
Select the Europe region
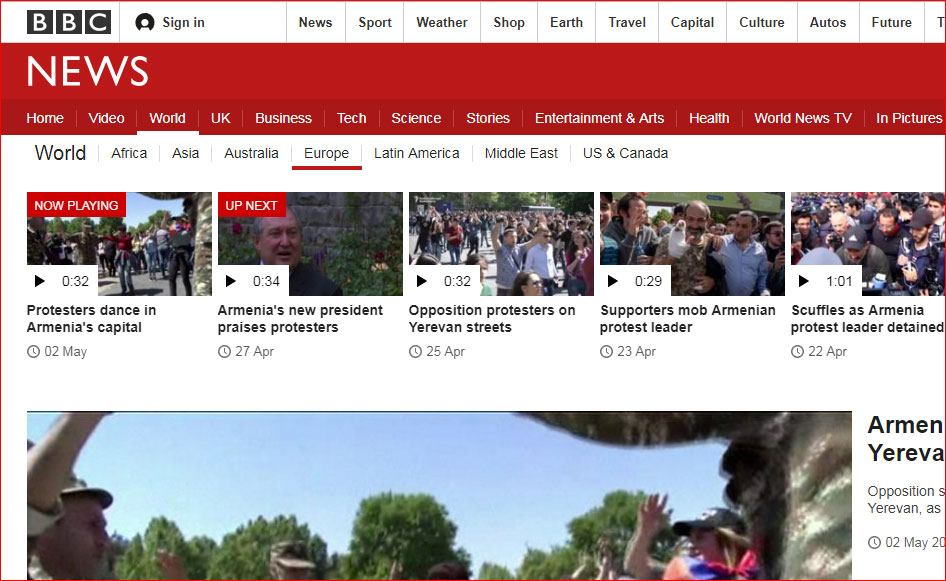(326, 153)
